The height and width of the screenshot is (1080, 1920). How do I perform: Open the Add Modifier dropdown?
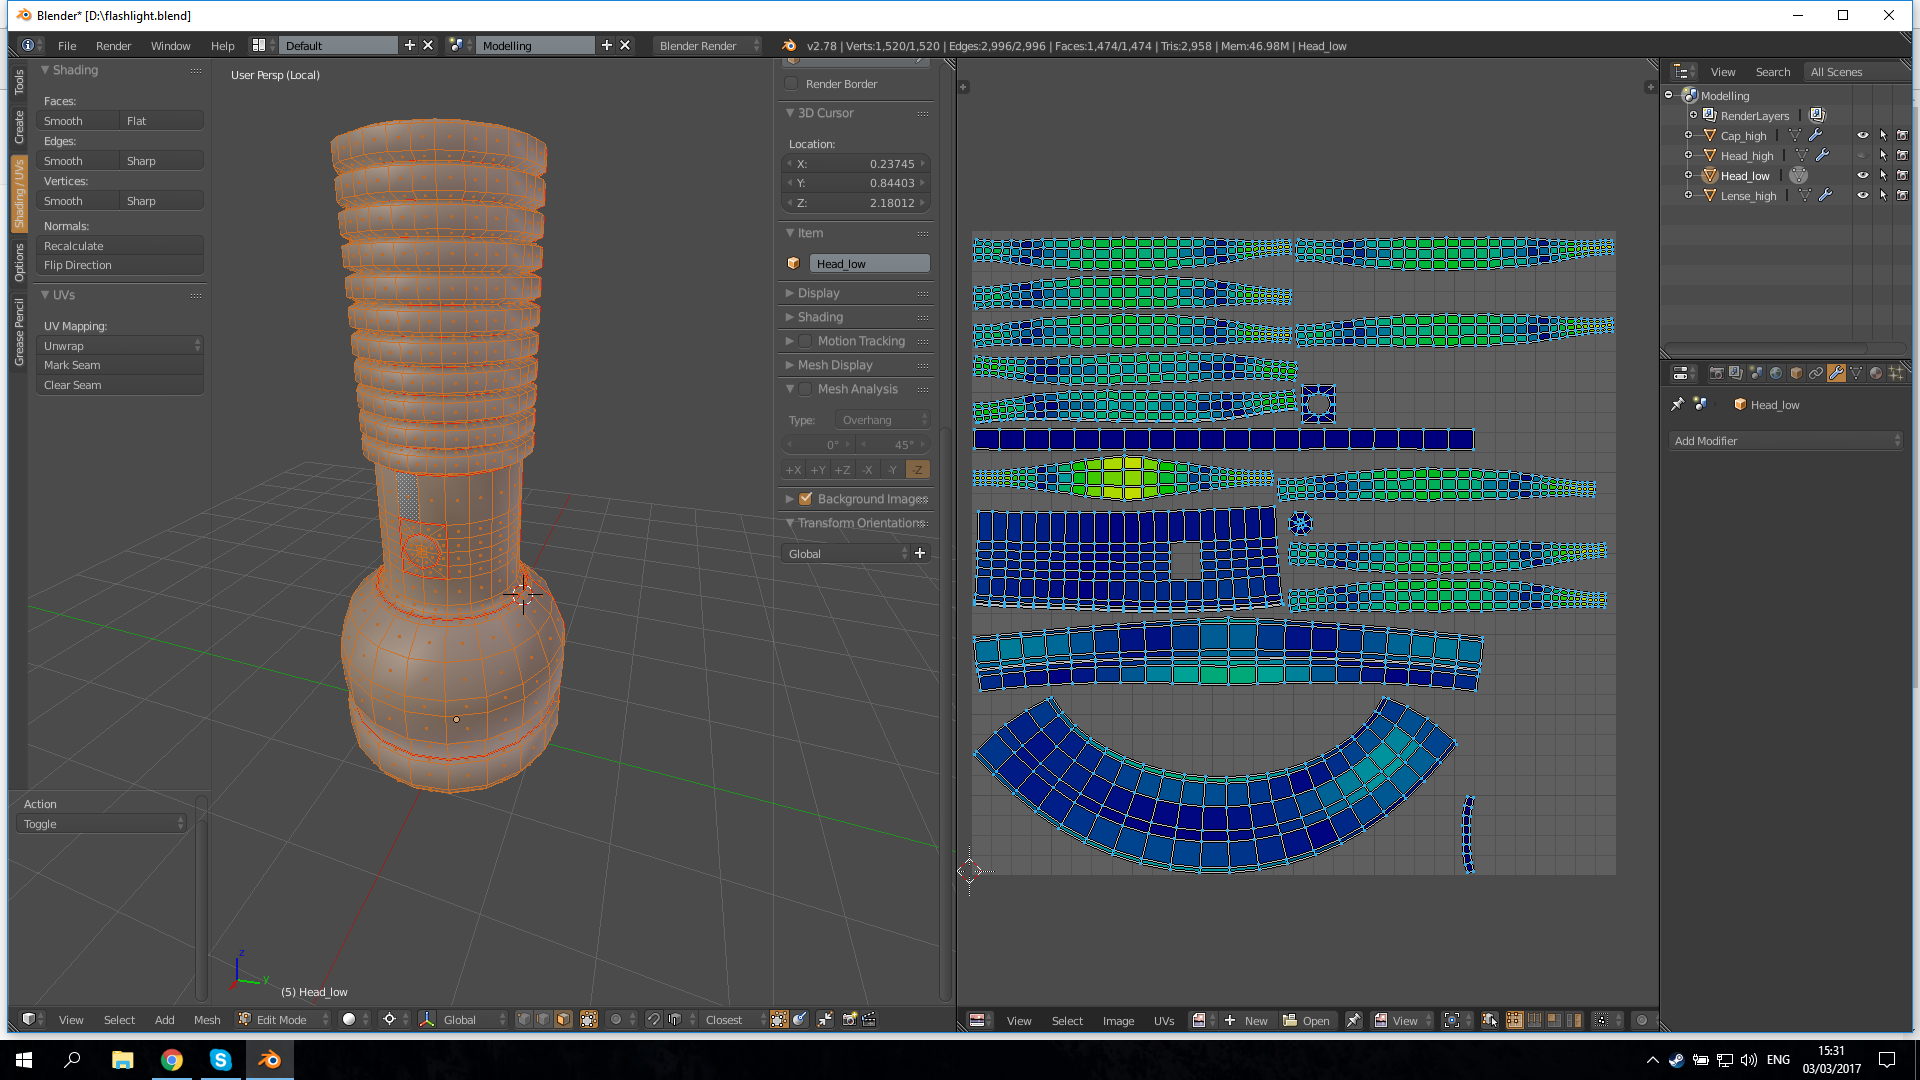(x=1787, y=441)
